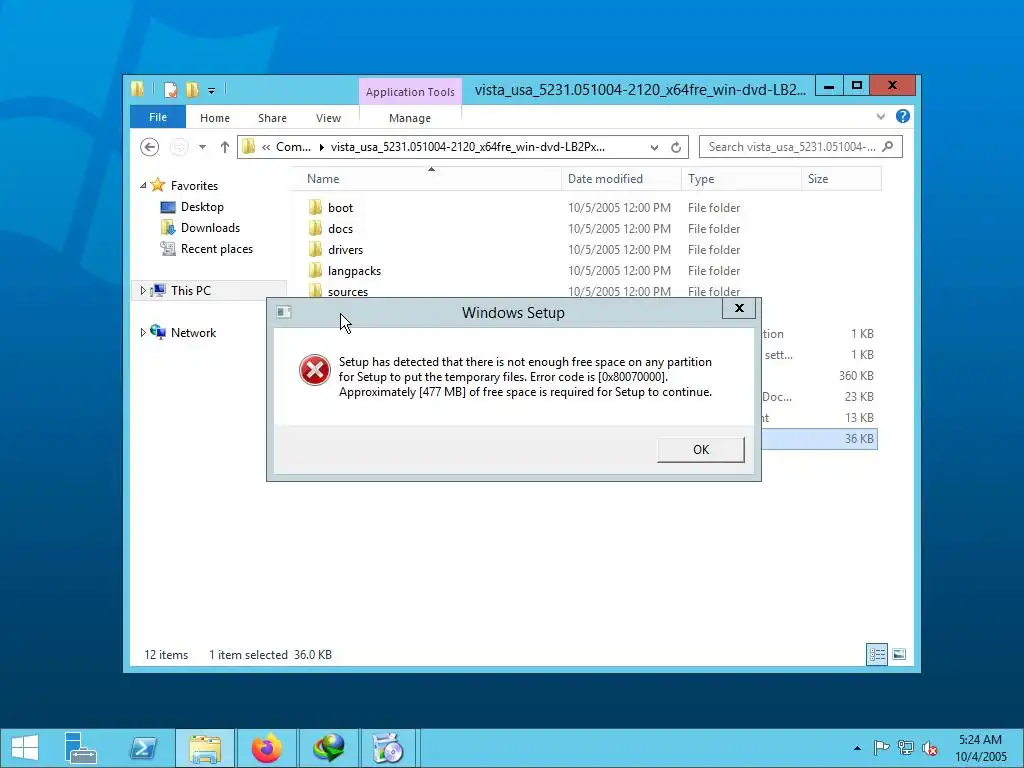Image resolution: width=1024 pixels, height=768 pixels.
Task: Open Server Manager from taskbar
Action: click(80, 748)
